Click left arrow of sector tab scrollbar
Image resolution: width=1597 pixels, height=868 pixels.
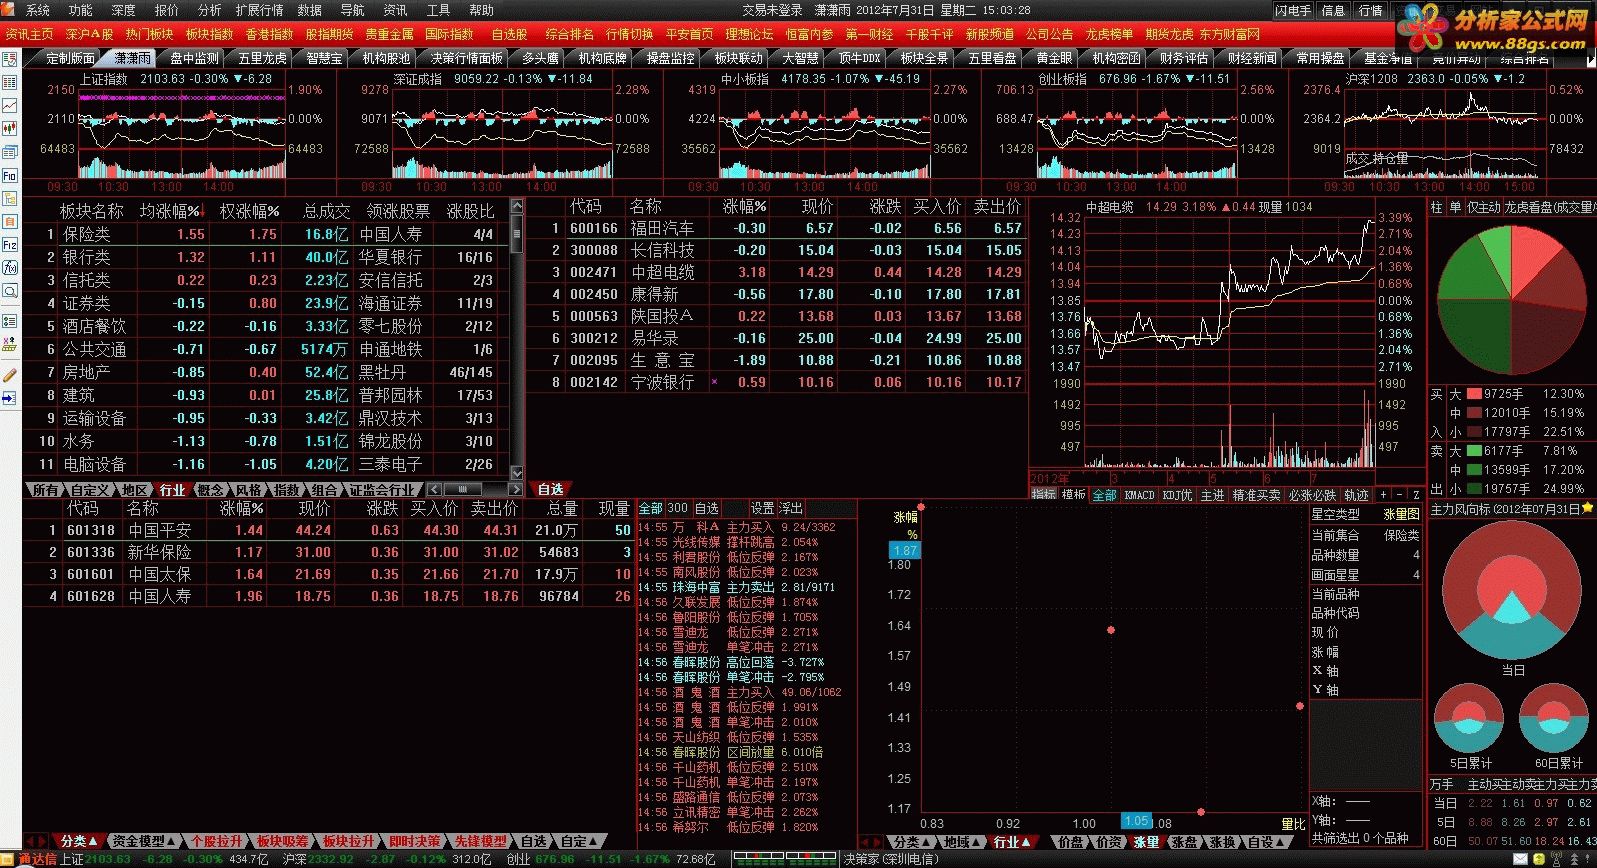pos(433,490)
